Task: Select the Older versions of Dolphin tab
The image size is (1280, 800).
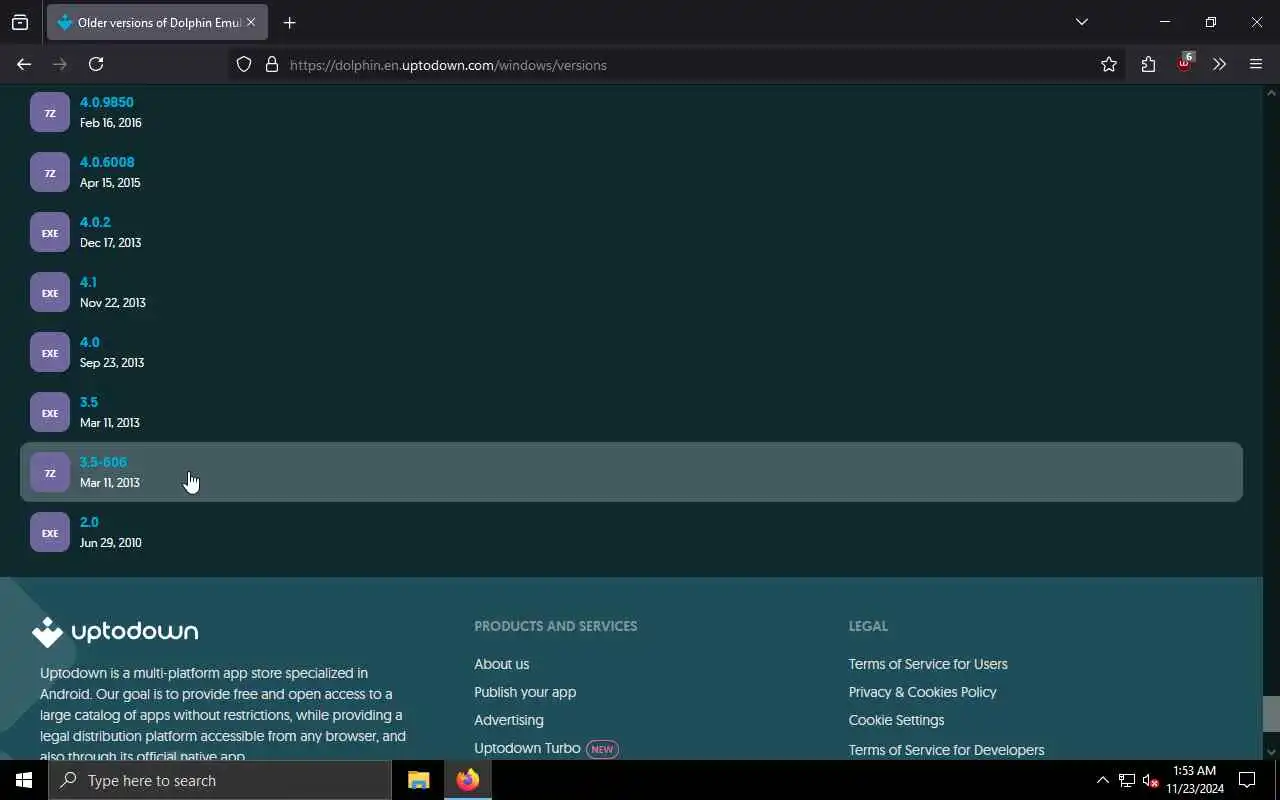Action: point(157,22)
